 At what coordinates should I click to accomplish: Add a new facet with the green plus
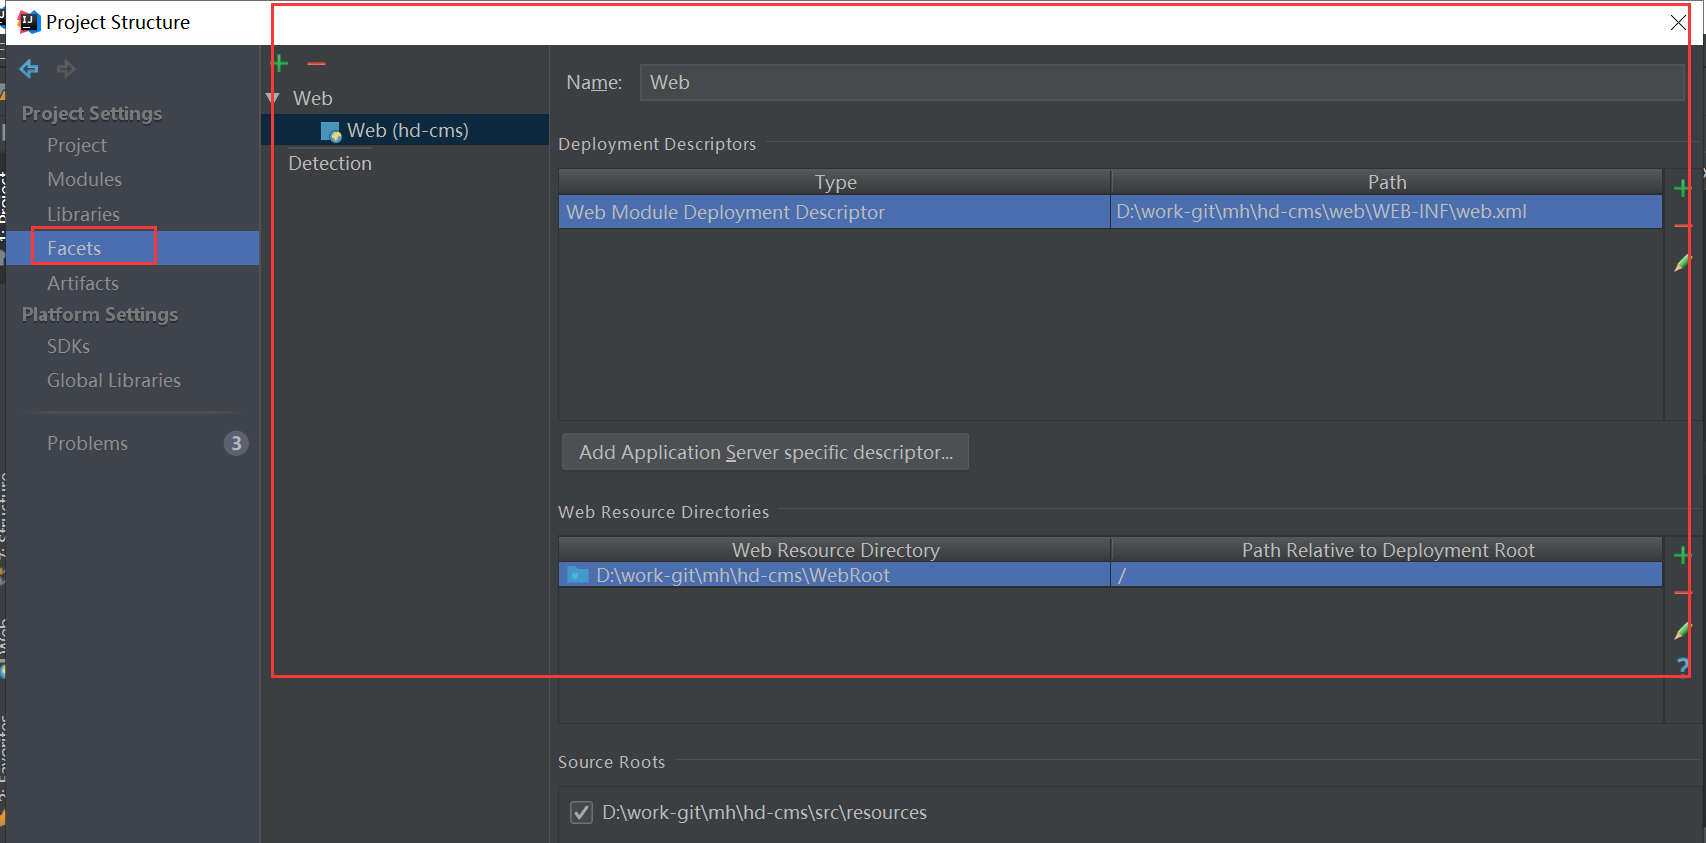[x=280, y=63]
